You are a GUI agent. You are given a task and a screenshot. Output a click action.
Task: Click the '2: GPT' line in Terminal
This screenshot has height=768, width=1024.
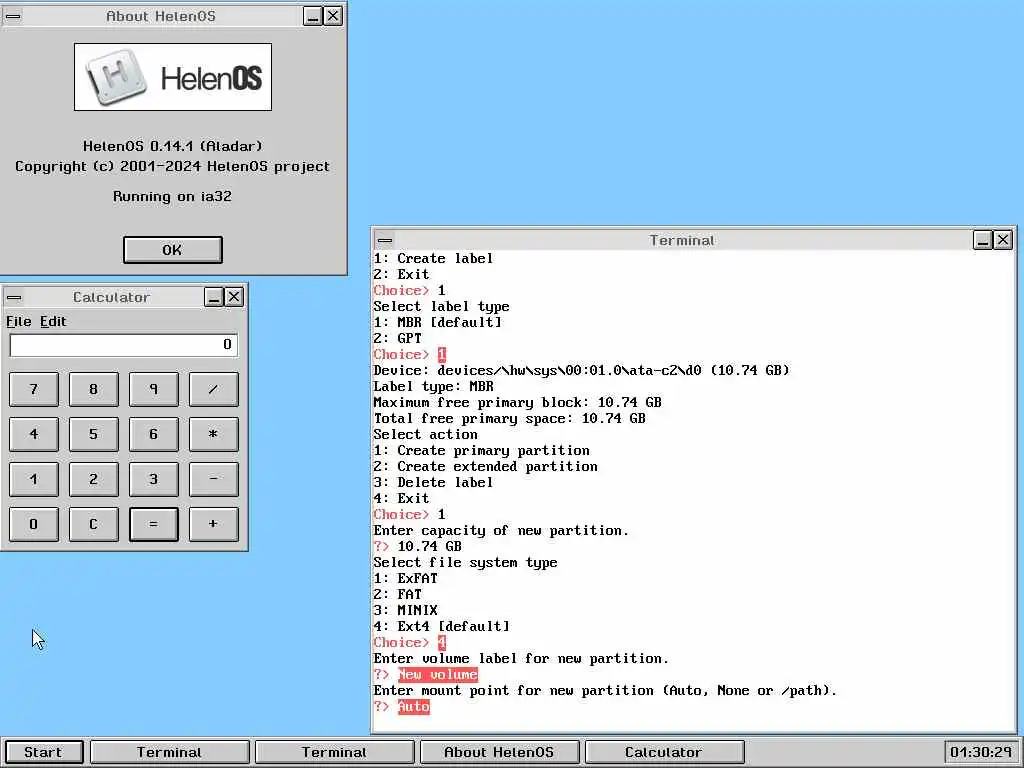(x=398, y=338)
